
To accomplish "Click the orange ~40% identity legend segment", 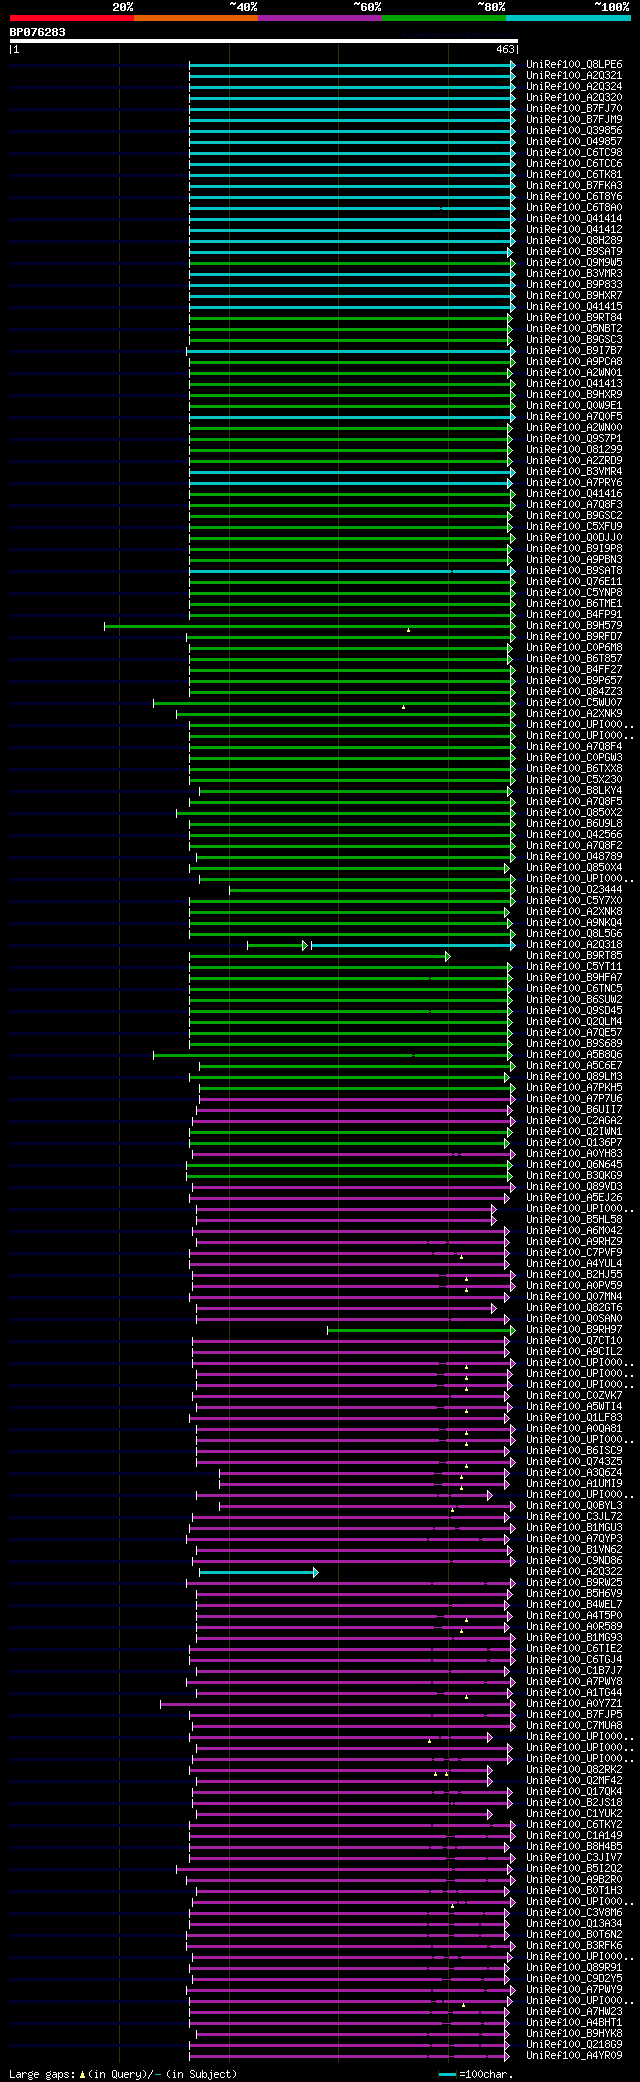I will (x=196, y=18).
